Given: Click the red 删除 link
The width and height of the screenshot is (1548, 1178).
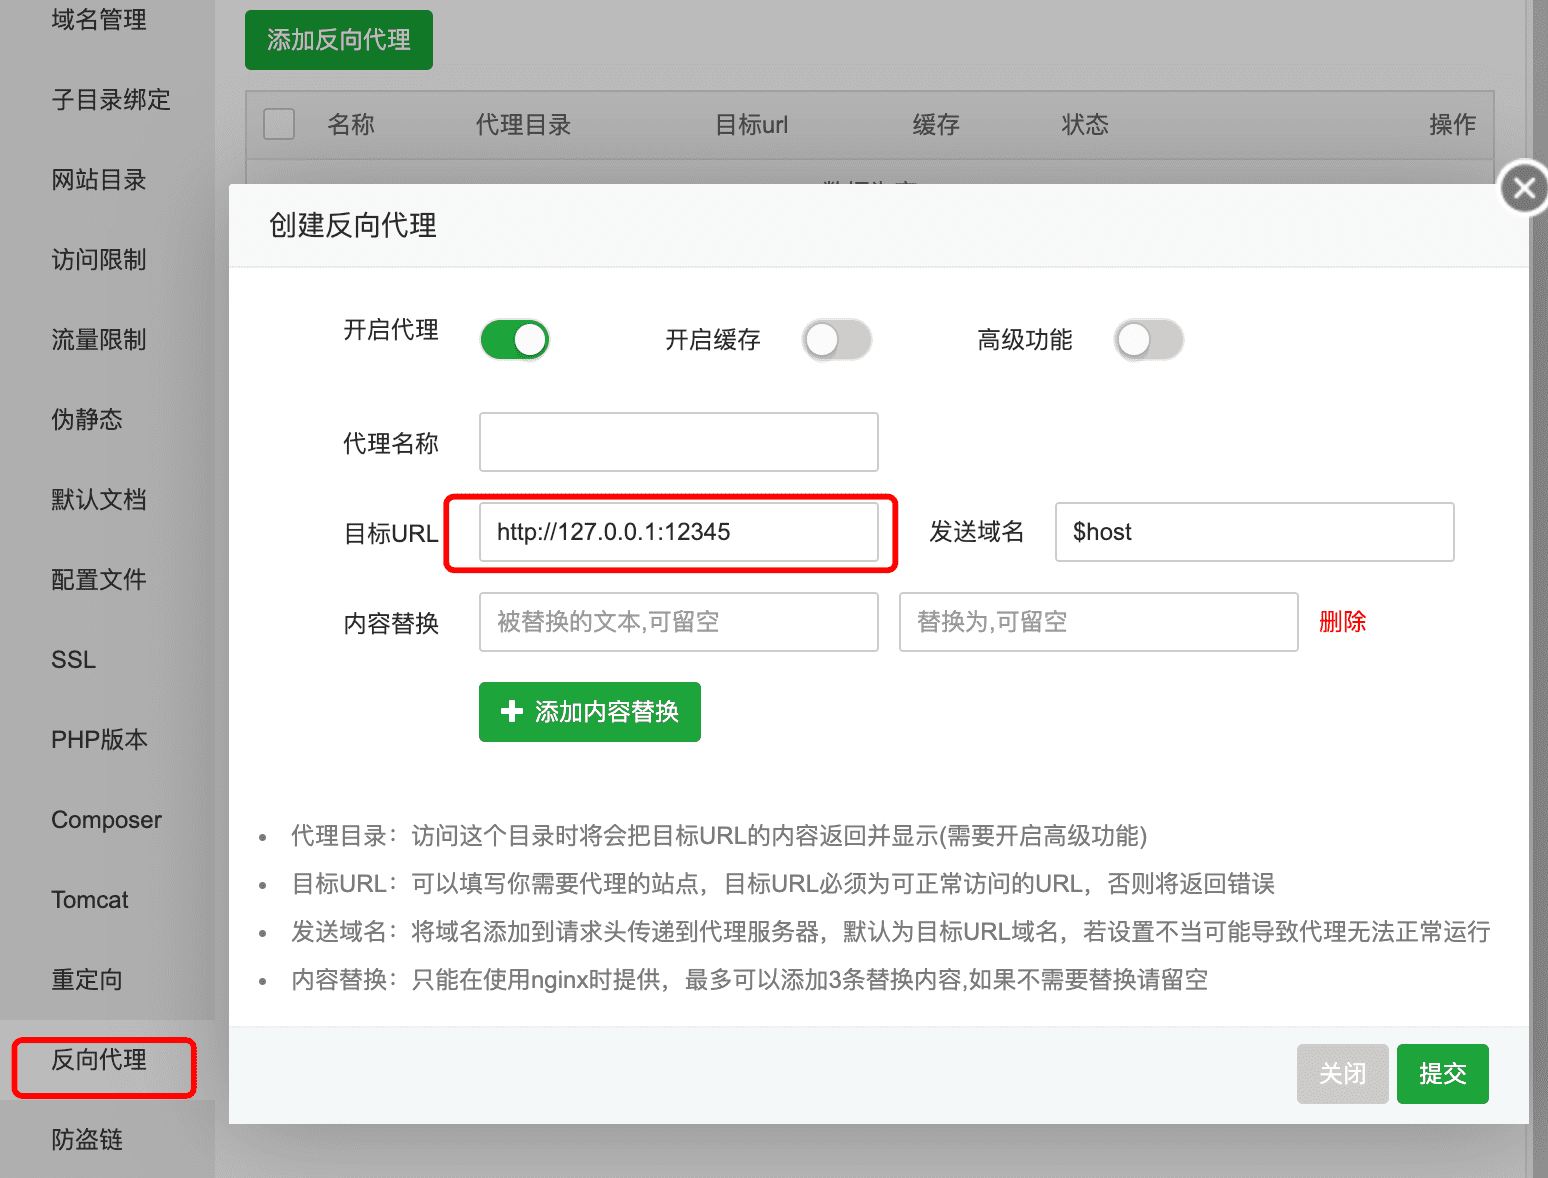Looking at the screenshot, I should [x=1342, y=622].
